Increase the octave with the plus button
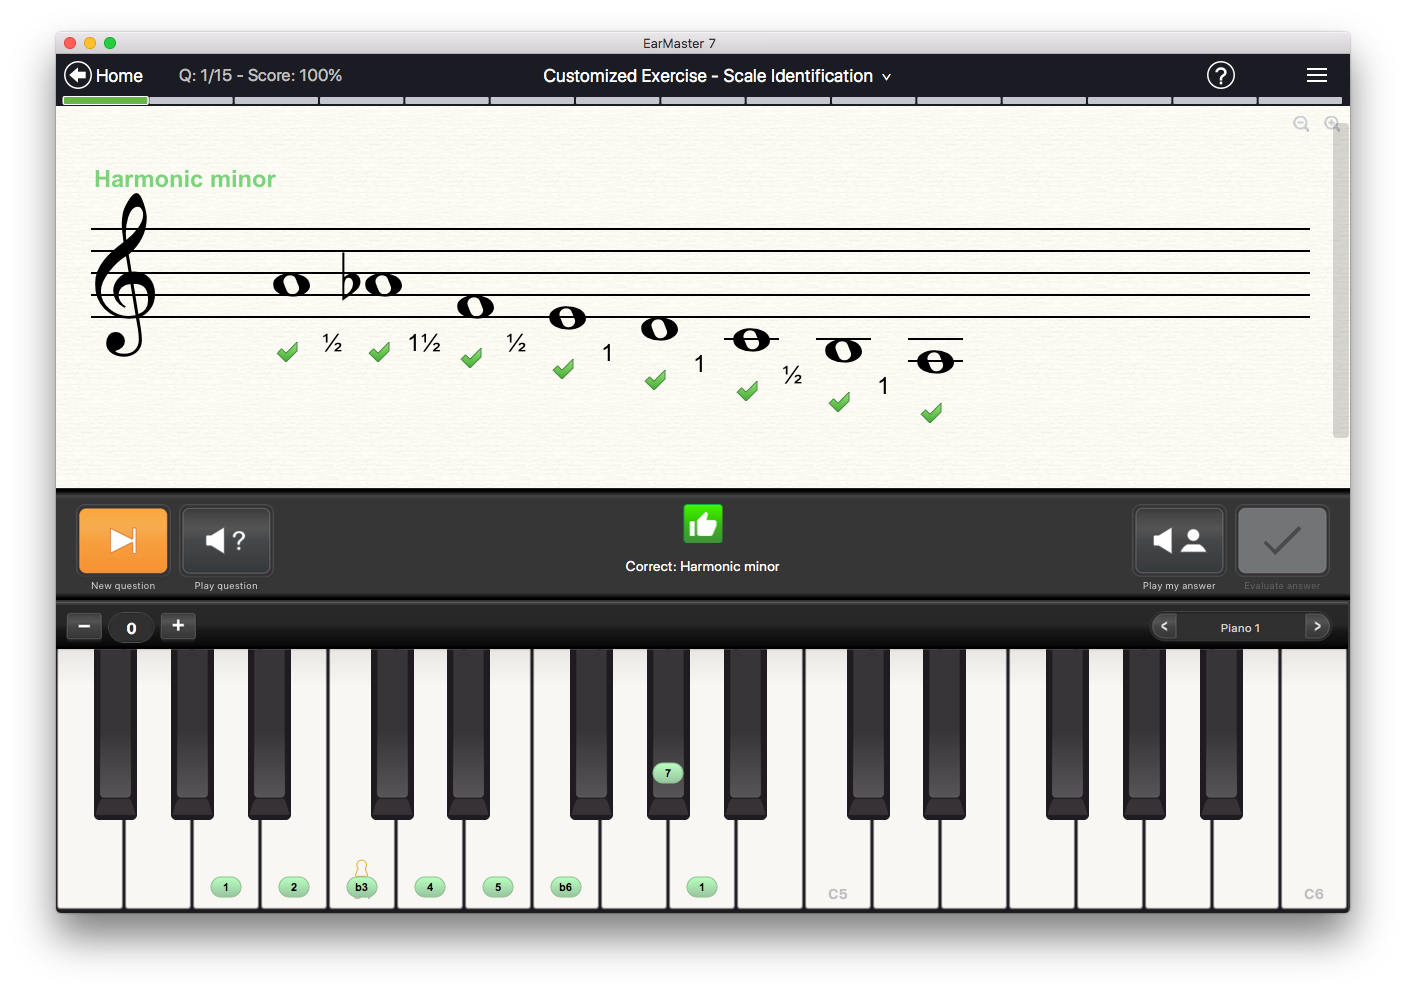1406x993 pixels. point(178,626)
